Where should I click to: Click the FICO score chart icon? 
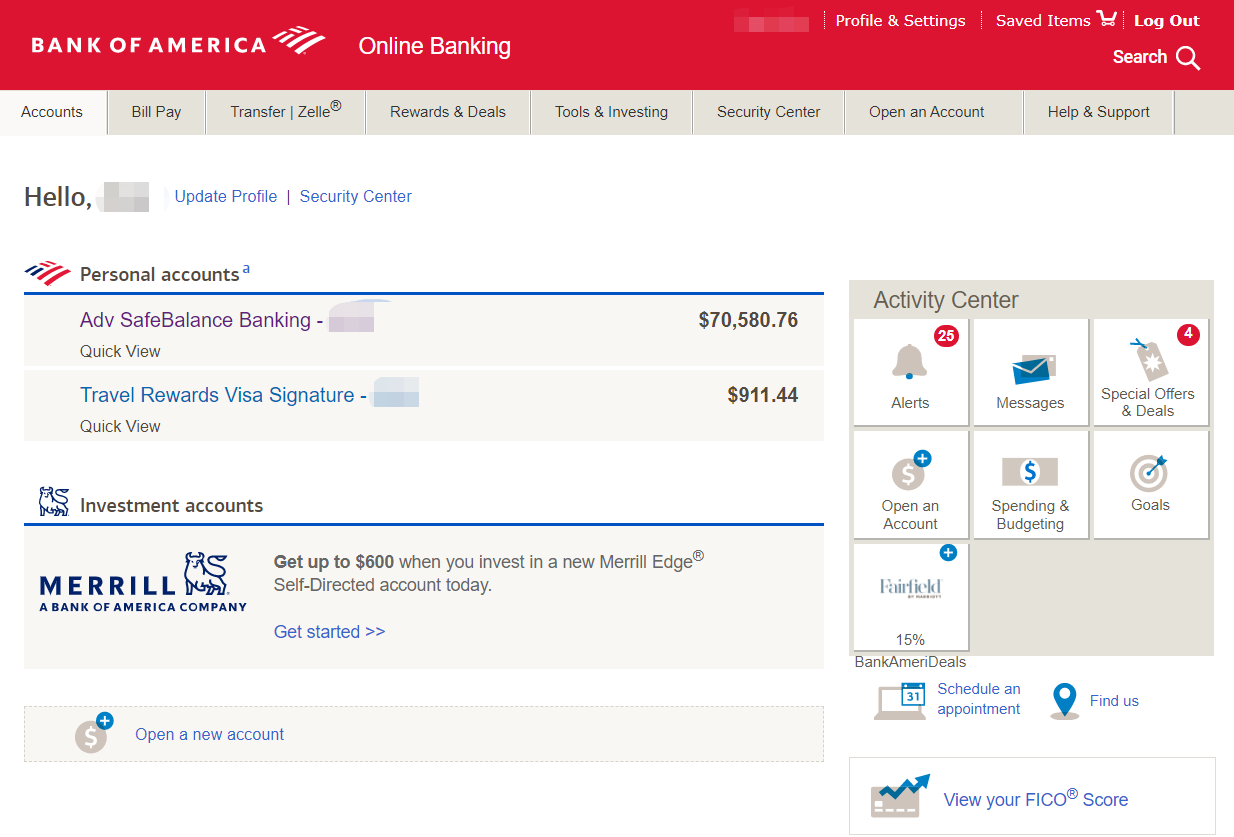tap(900, 796)
